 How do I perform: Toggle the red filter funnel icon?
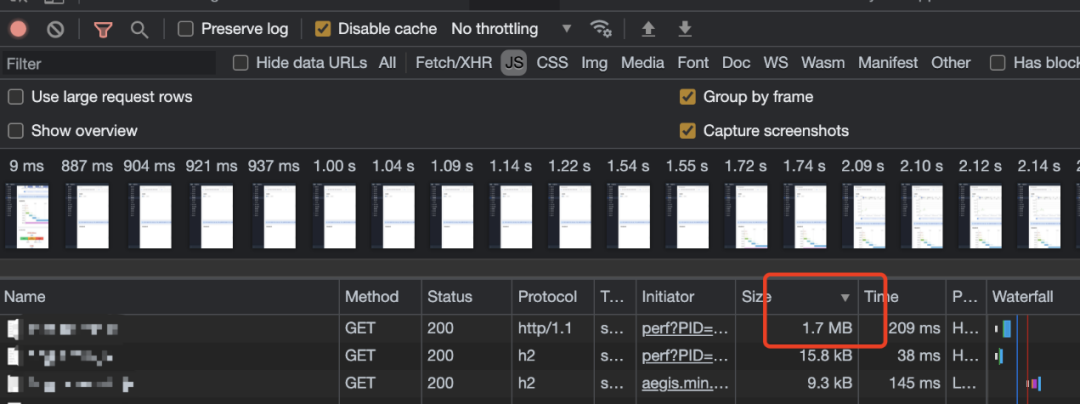coord(103,29)
